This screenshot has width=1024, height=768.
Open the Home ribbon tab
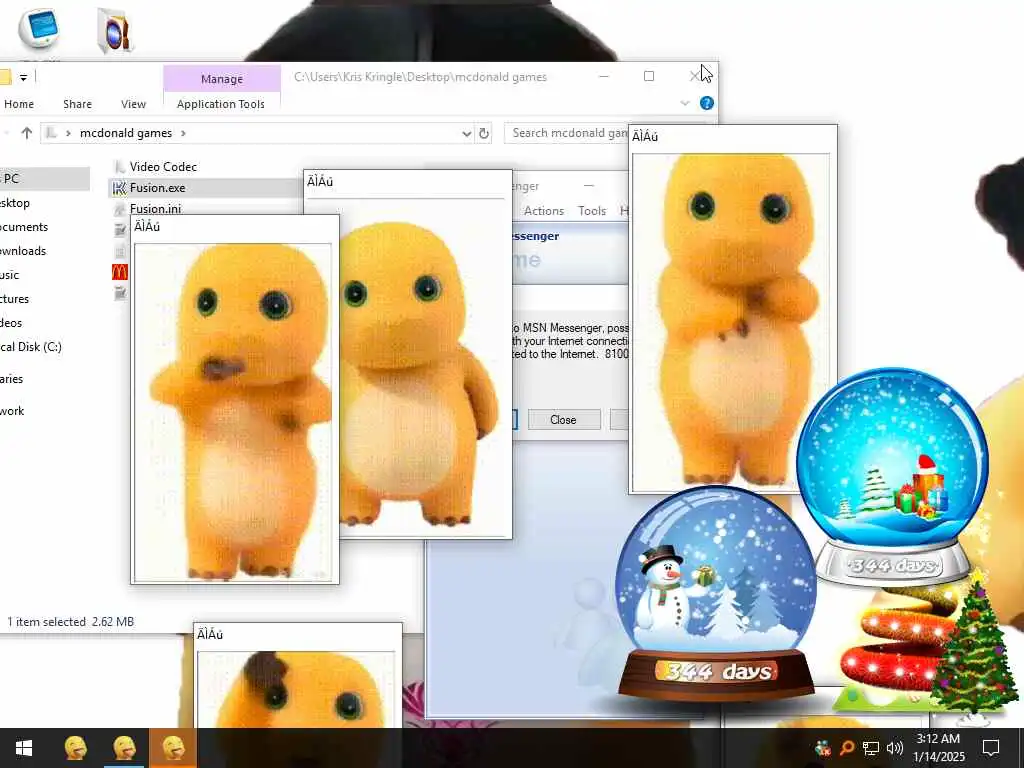(x=19, y=104)
